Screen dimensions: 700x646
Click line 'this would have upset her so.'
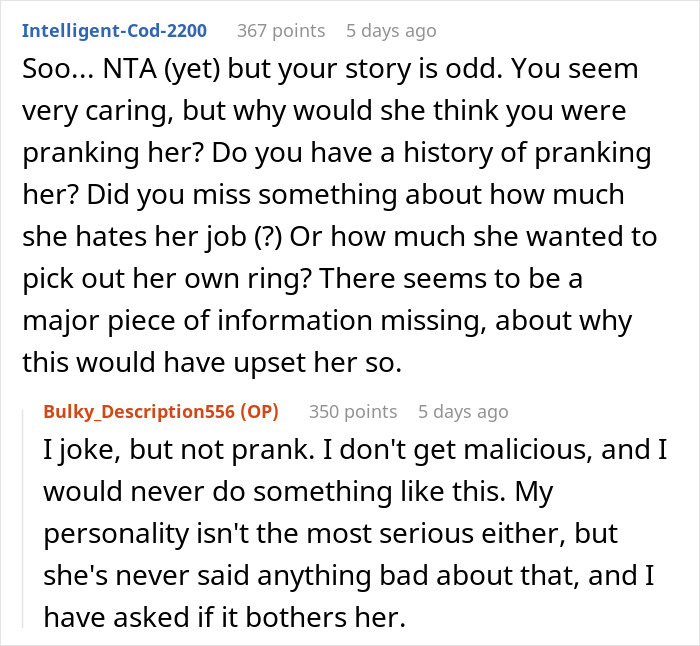pos(212,362)
